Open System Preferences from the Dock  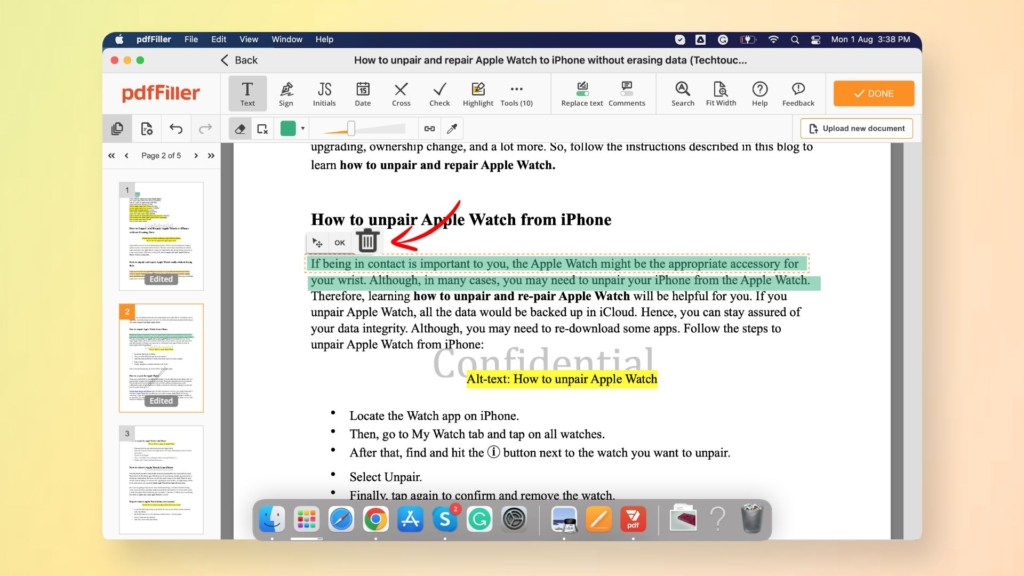pos(514,519)
